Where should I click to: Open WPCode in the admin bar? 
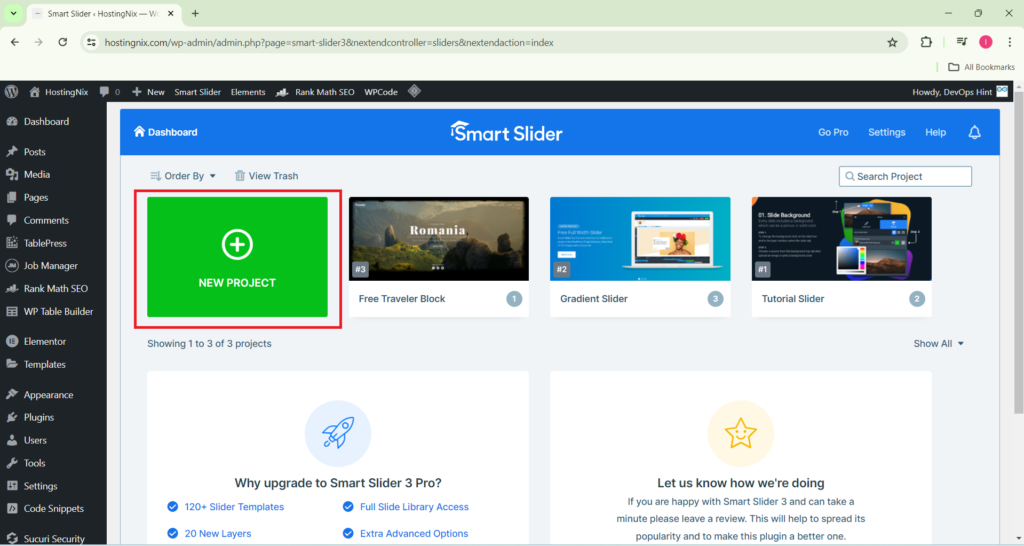tap(381, 92)
